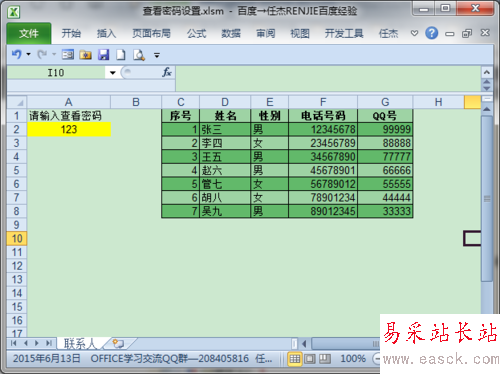Viewport: 500px width, 374px height.
Task: Create a new blank workbook icon
Action: coord(121,54)
